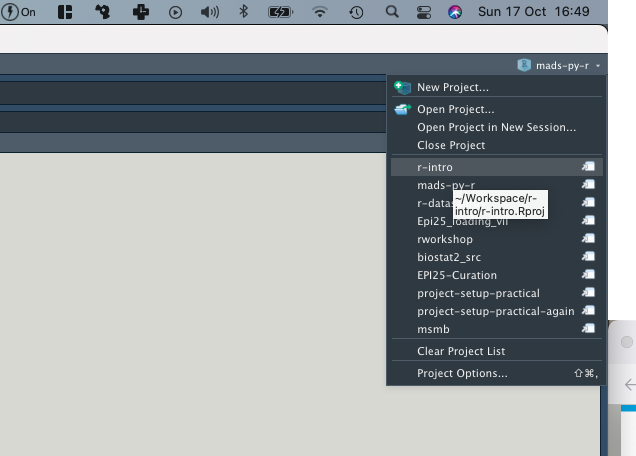Open rworkshop in a new session icon
Image resolution: width=636 pixels, height=456 pixels.
589,239
